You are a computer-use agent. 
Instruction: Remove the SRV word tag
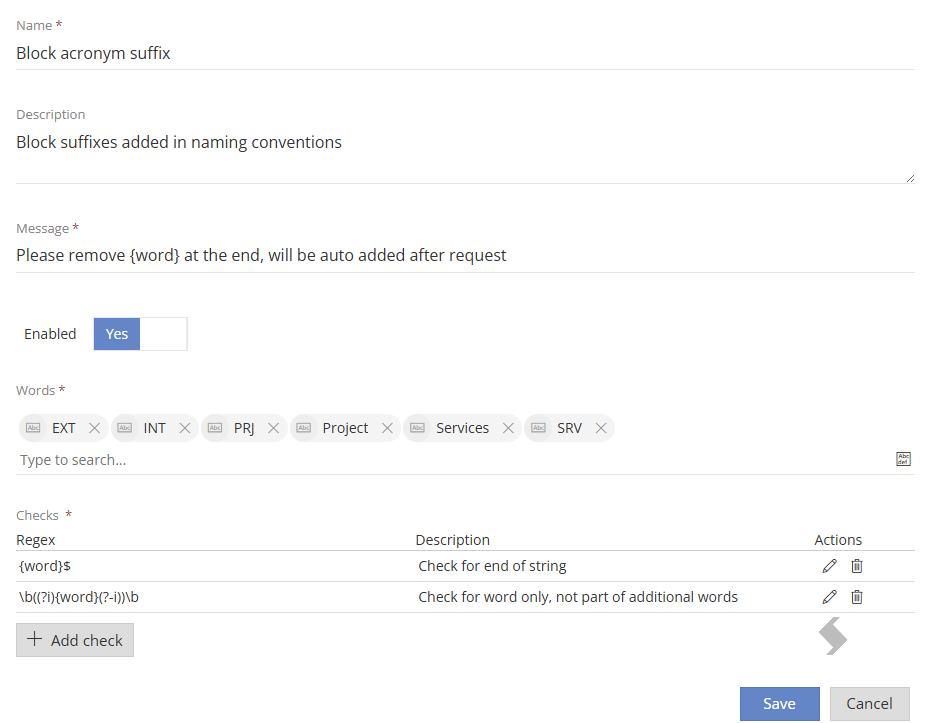click(x=601, y=428)
